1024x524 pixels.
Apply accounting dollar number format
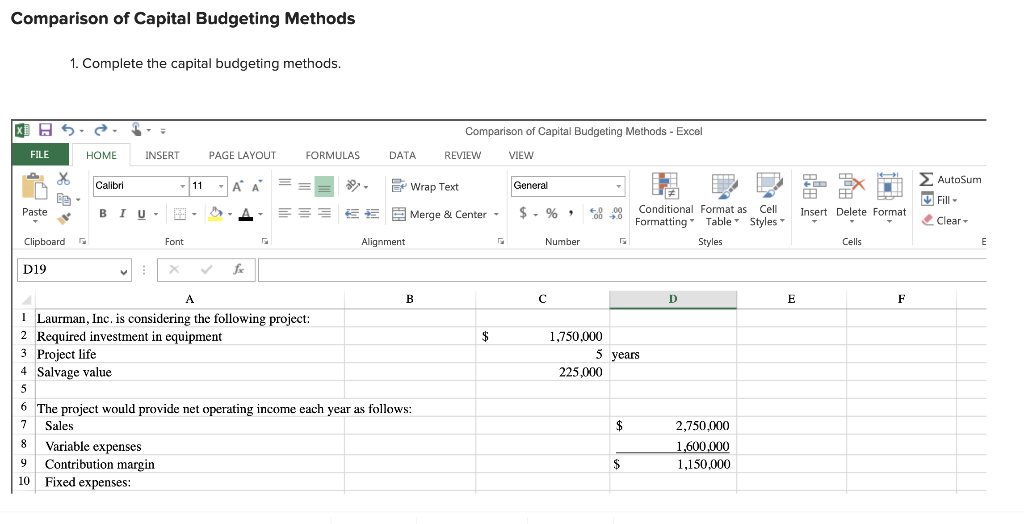click(523, 213)
